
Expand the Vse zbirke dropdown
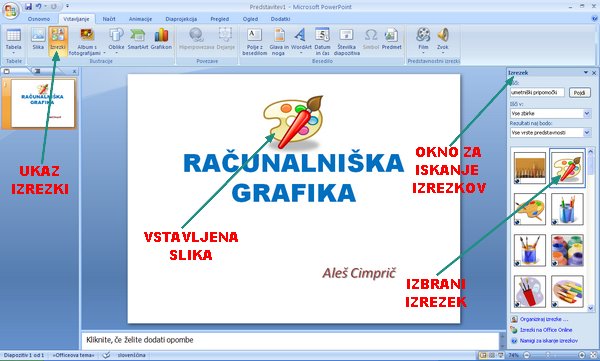pyautogui.click(x=587, y=113)
